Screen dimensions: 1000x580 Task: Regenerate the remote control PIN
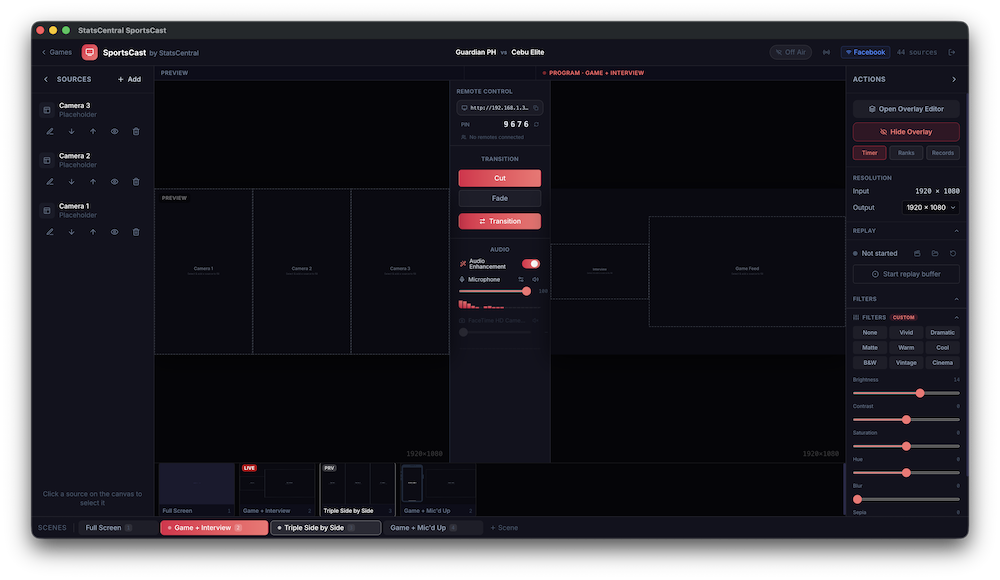click(536, 124)
